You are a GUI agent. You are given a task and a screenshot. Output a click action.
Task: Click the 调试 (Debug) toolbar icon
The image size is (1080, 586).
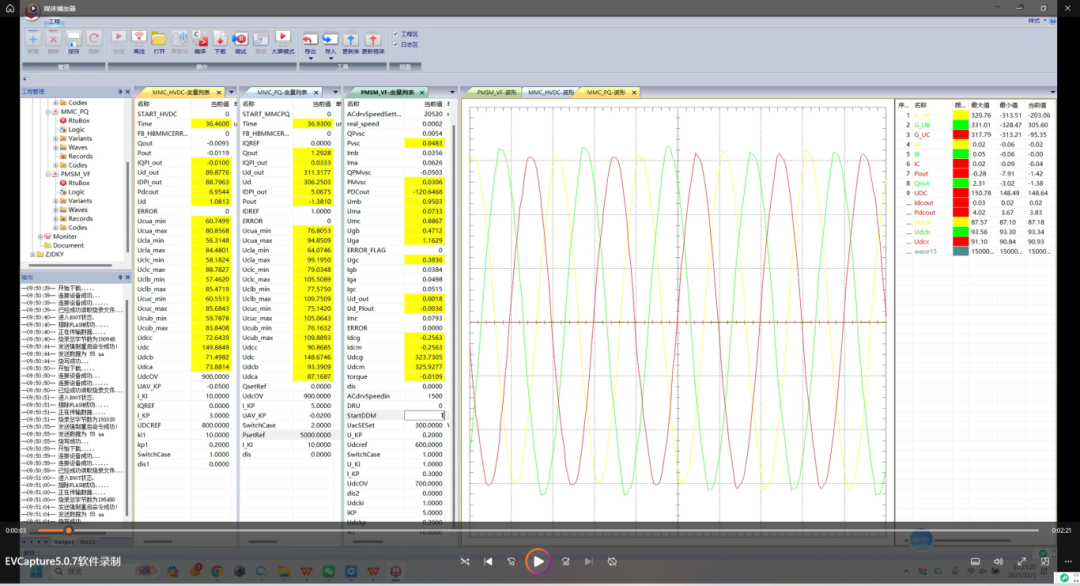pyautogui.click(x=240, y=39)
